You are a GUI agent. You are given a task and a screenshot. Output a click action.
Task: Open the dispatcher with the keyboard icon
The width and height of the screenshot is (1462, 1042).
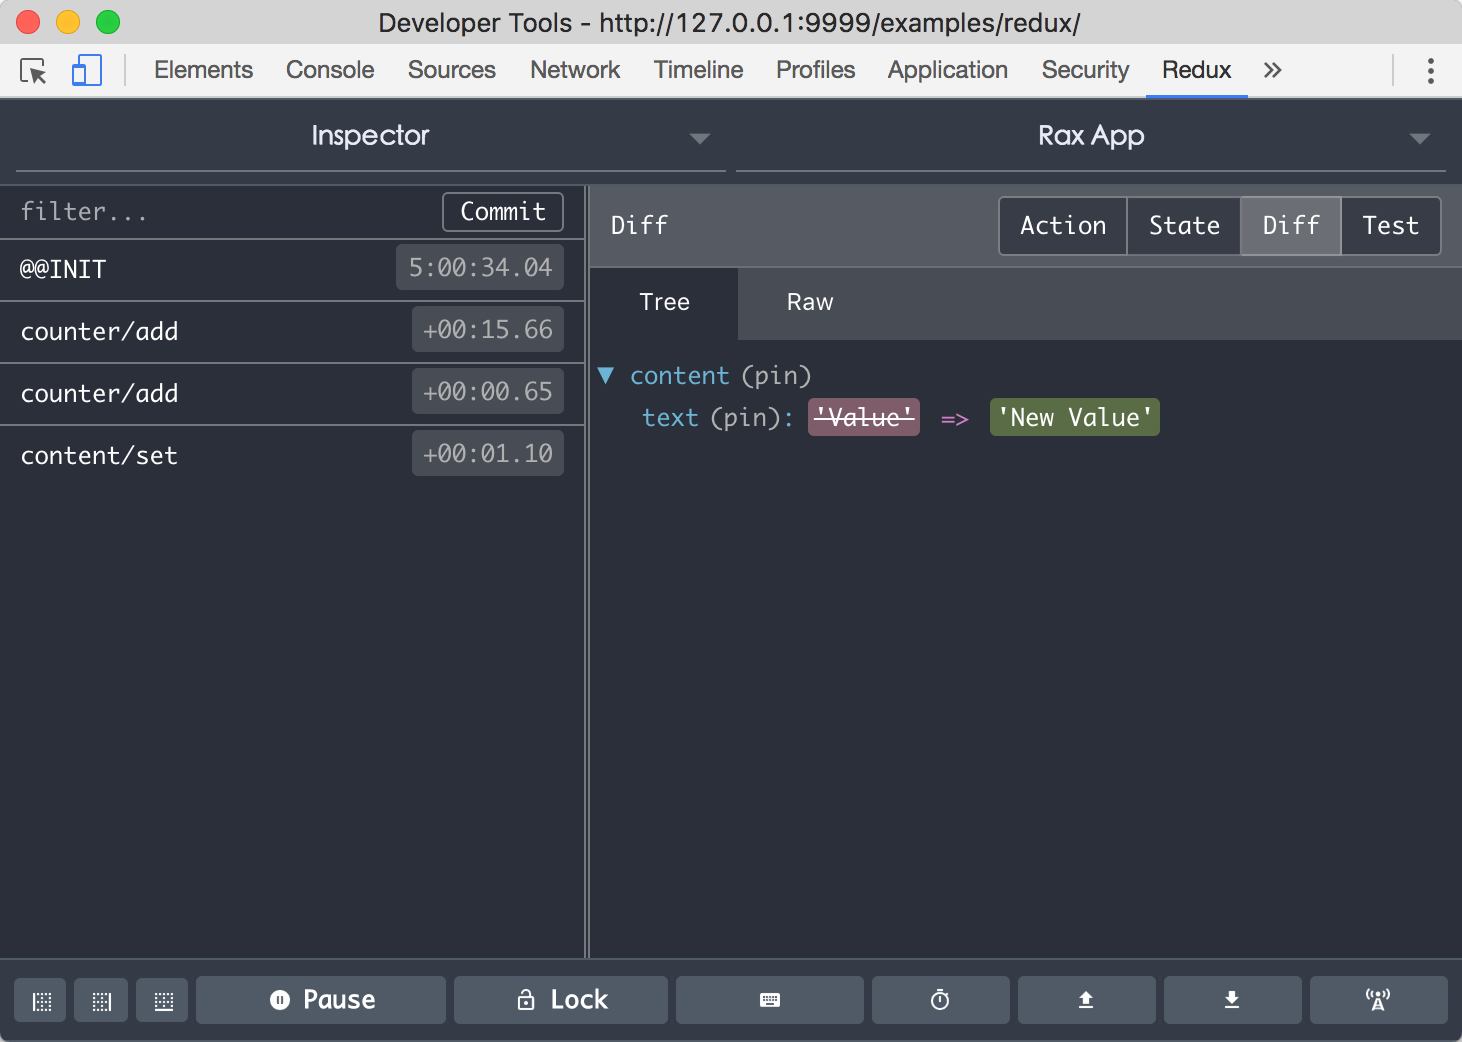pyautogui.click(x=769, y=1000)
